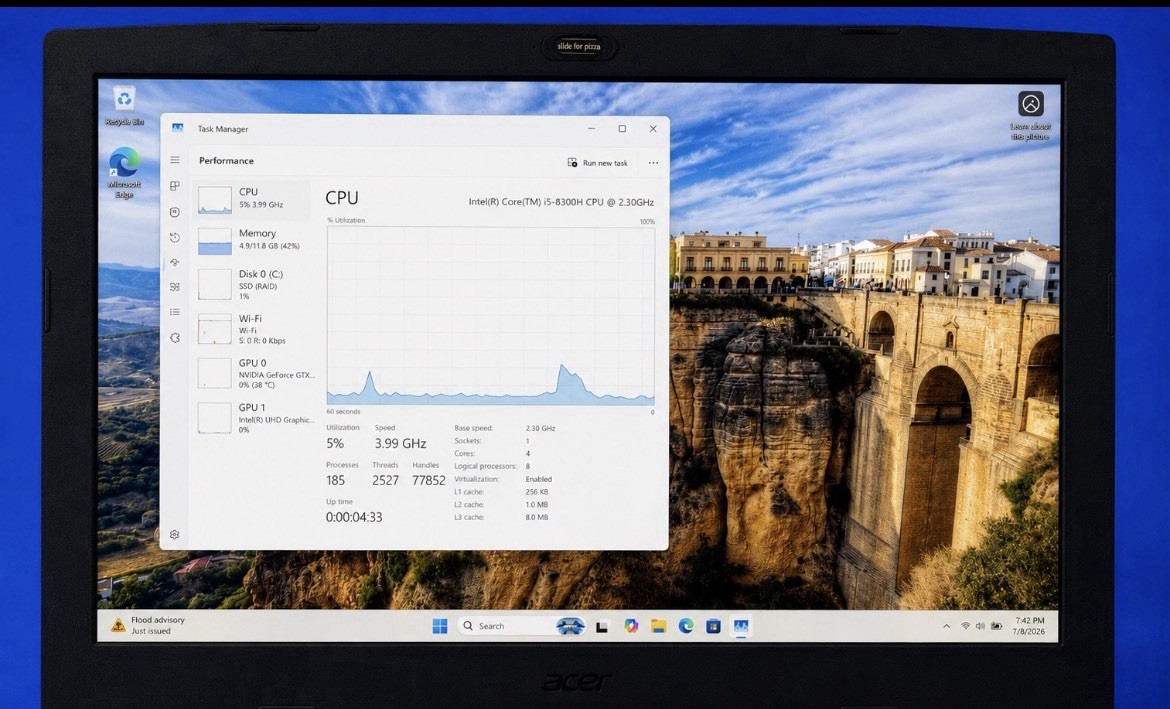1170x709 pixels.
Task: Click the L1 cache 256 KB value
Action: click(x=536, y=492)
